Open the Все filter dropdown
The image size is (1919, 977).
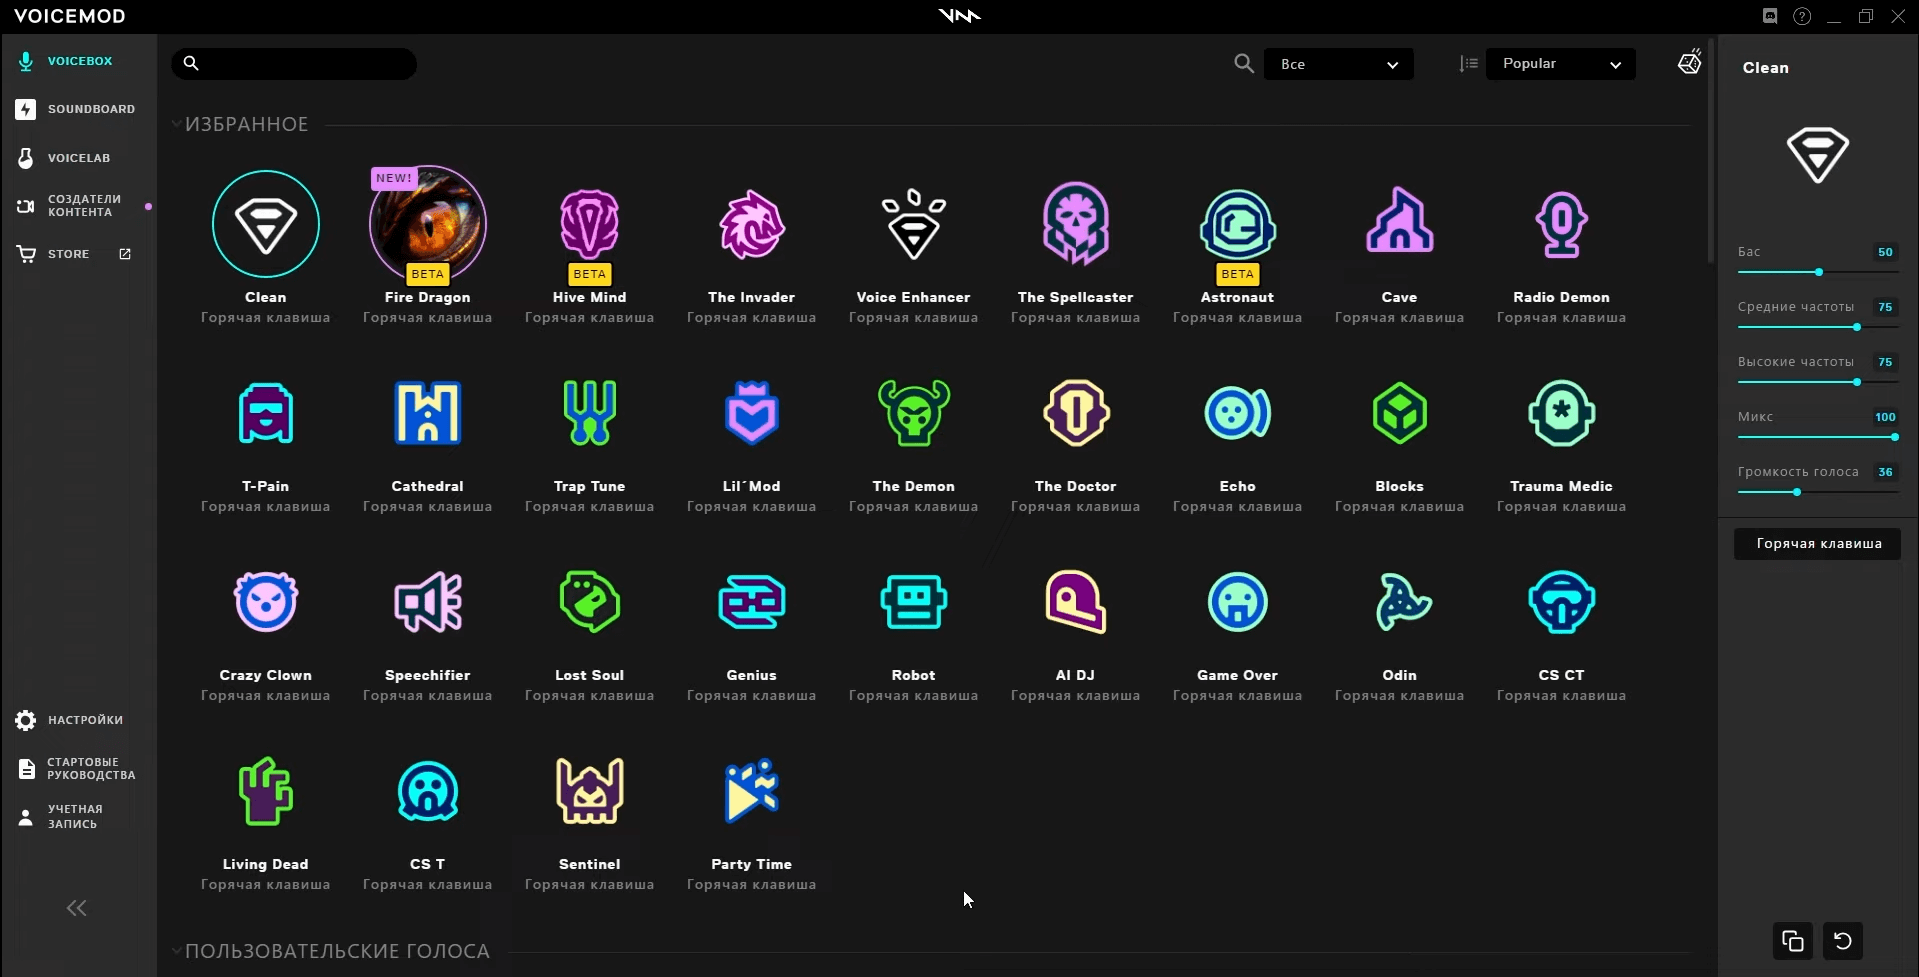pos(1338,64)
